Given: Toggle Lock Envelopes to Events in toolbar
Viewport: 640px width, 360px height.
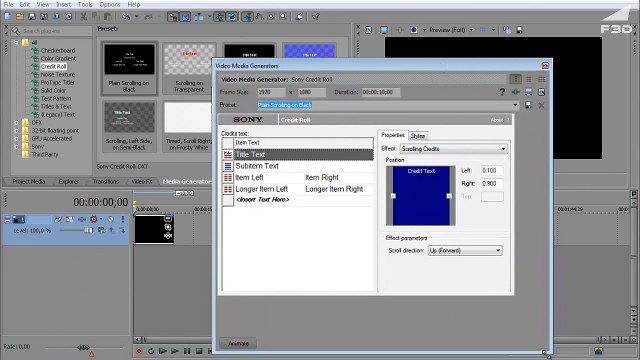Looking at the screenshot, I should pyautogui.click(x=220, y=17).
